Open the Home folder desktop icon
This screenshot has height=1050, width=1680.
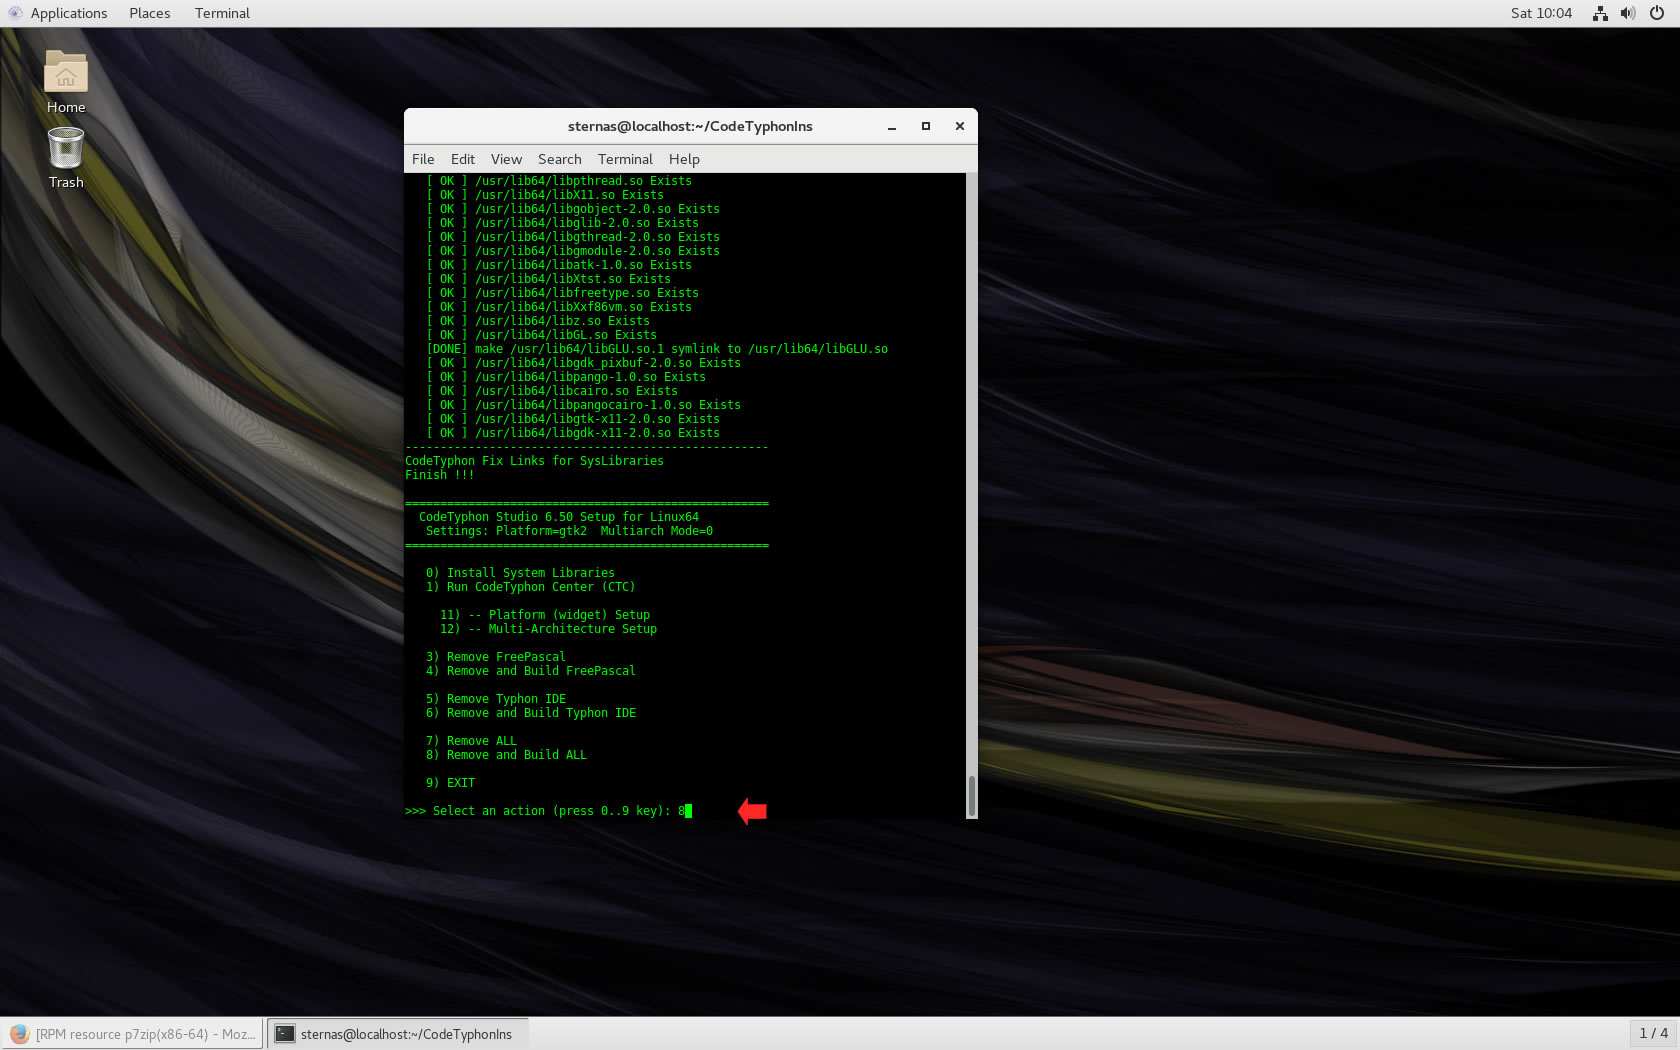click(66, 81)
